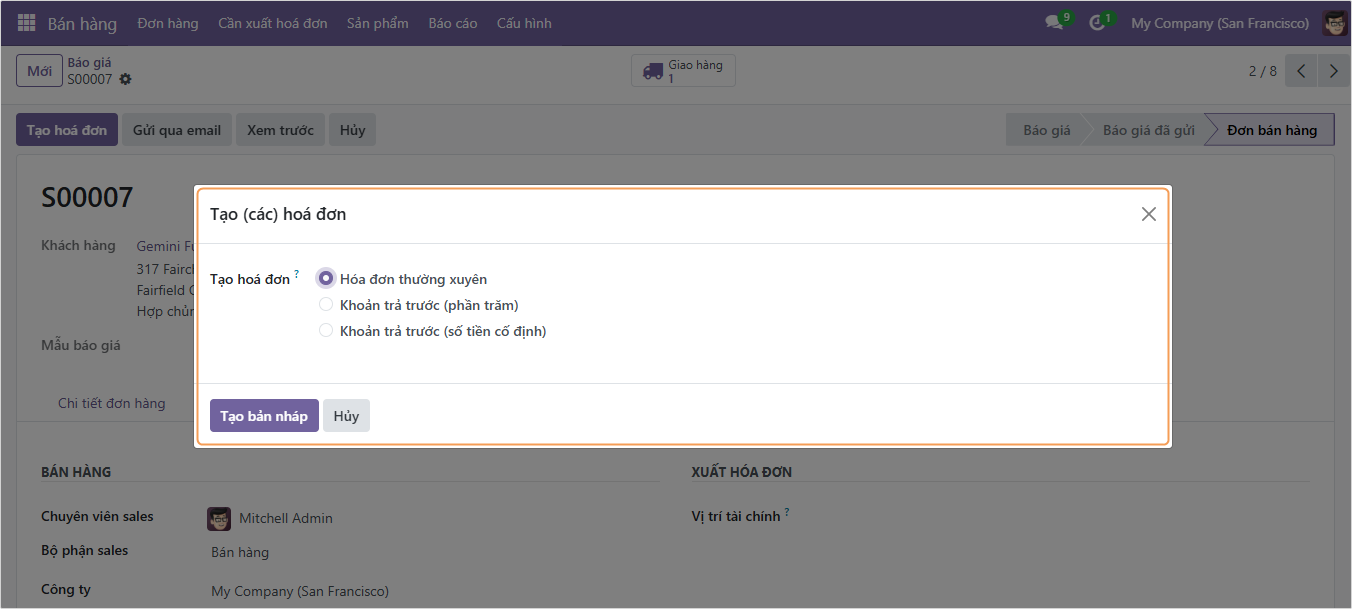Click the user avatar in the top bar
This screenshot has width=1352, height=609.
1334,23
